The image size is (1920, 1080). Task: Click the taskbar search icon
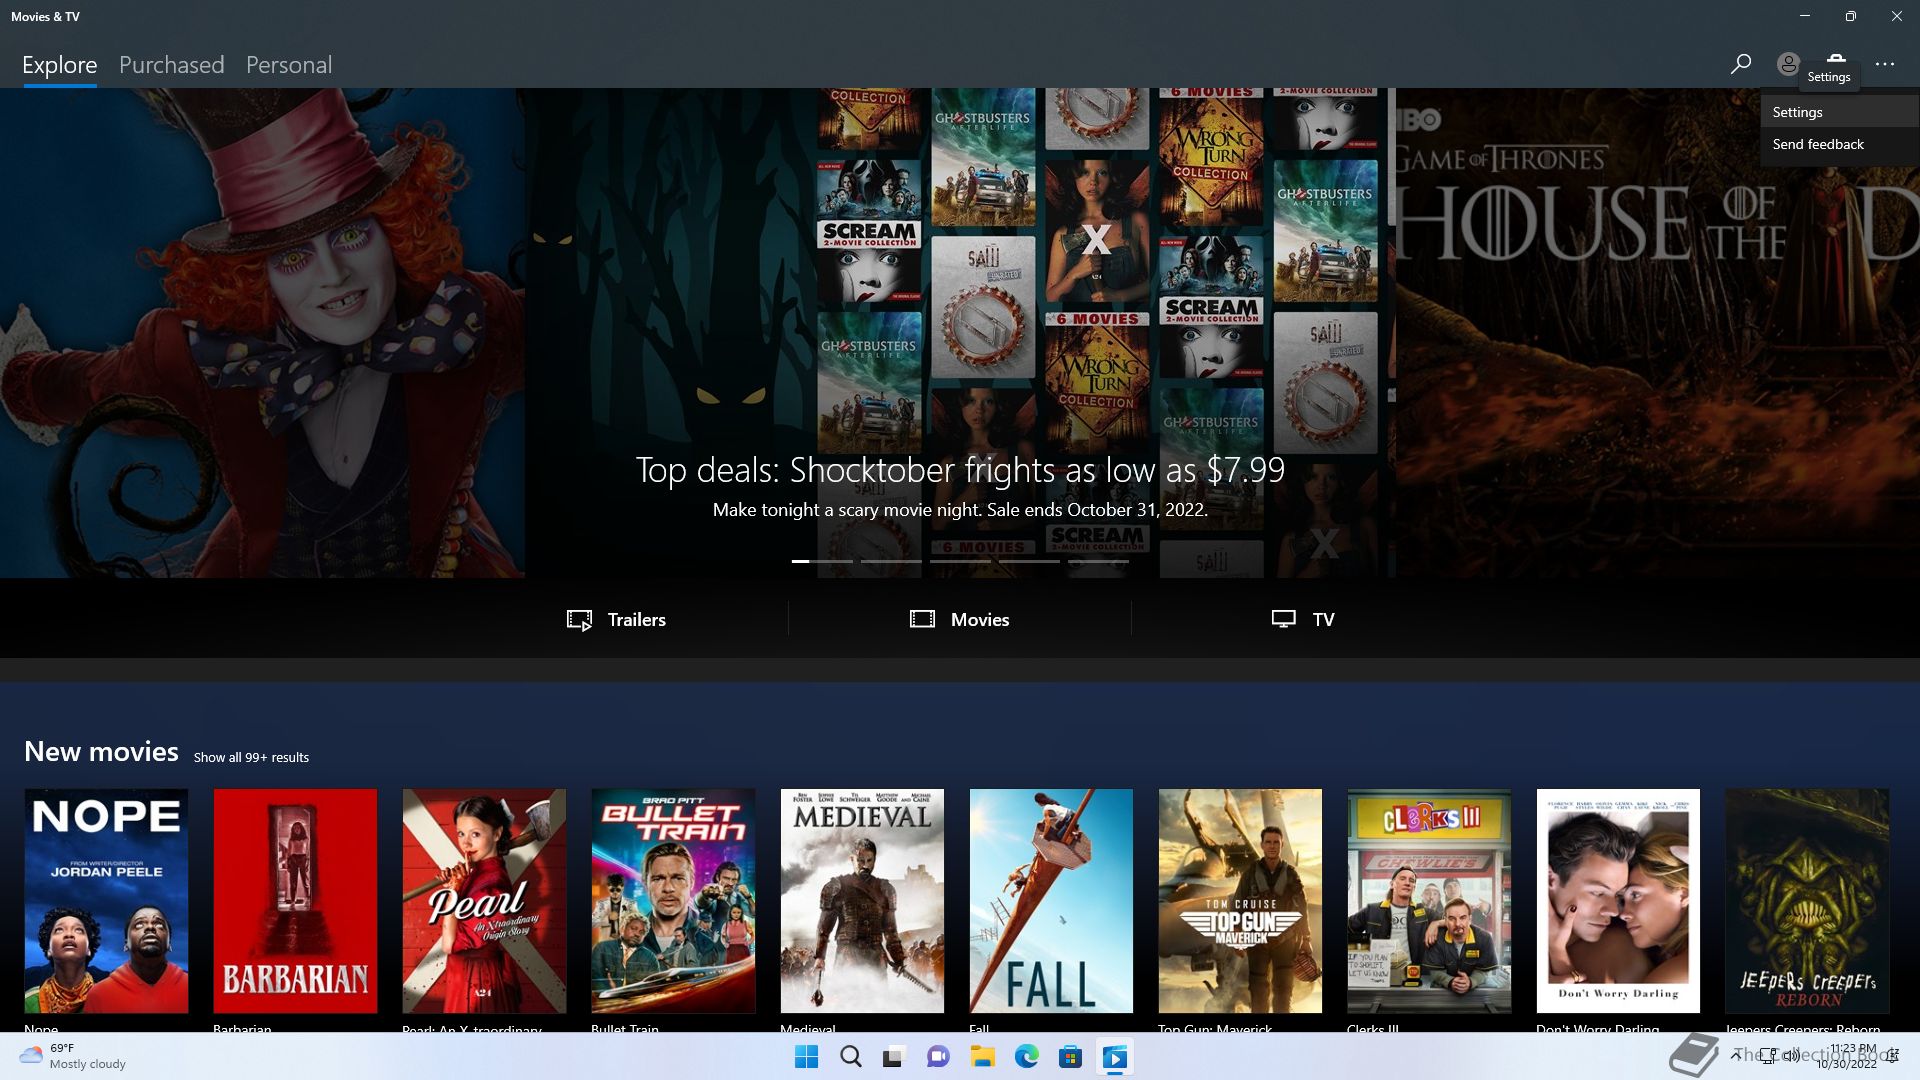tap(850, 1057)
